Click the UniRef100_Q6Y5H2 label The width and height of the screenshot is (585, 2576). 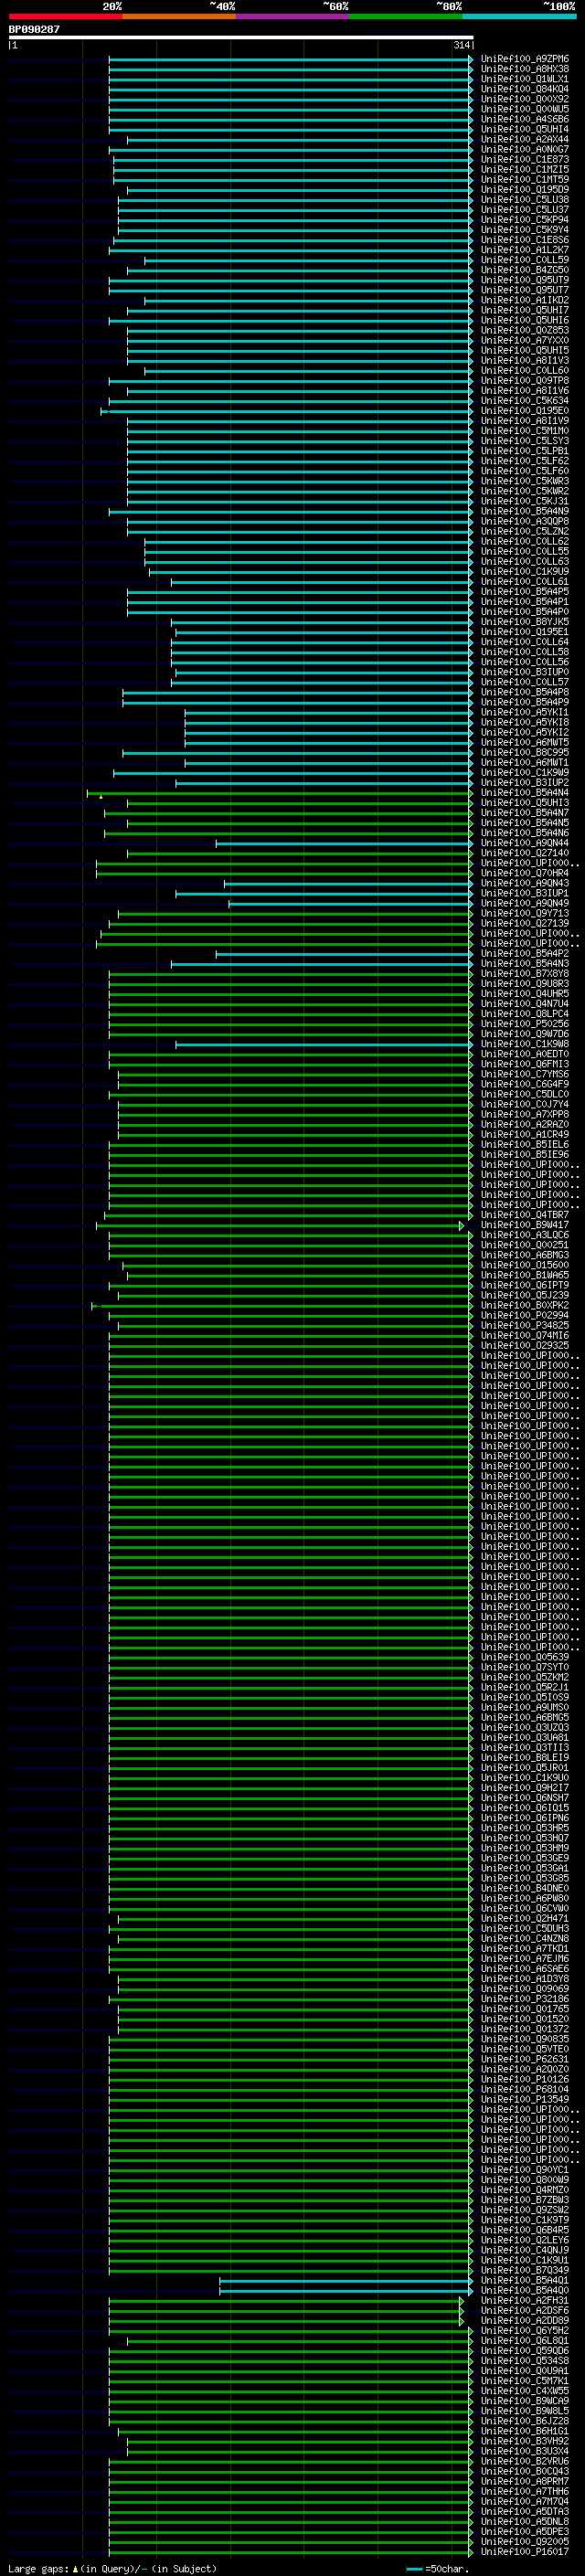pos(525,2331)
